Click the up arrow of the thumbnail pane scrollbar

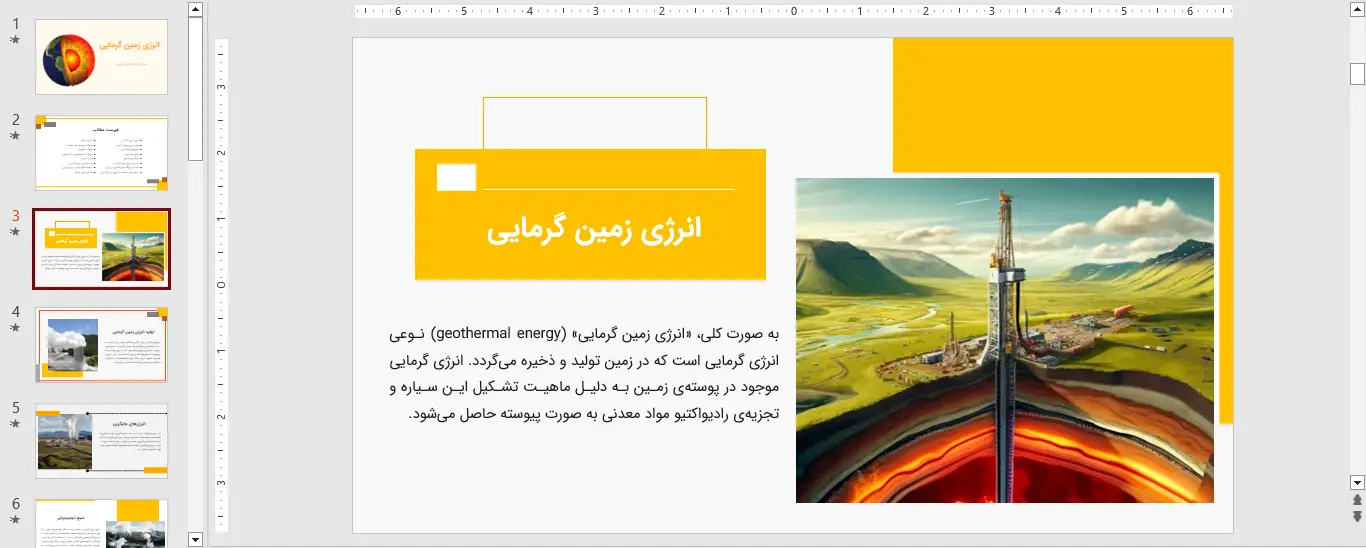pos(195,9)
